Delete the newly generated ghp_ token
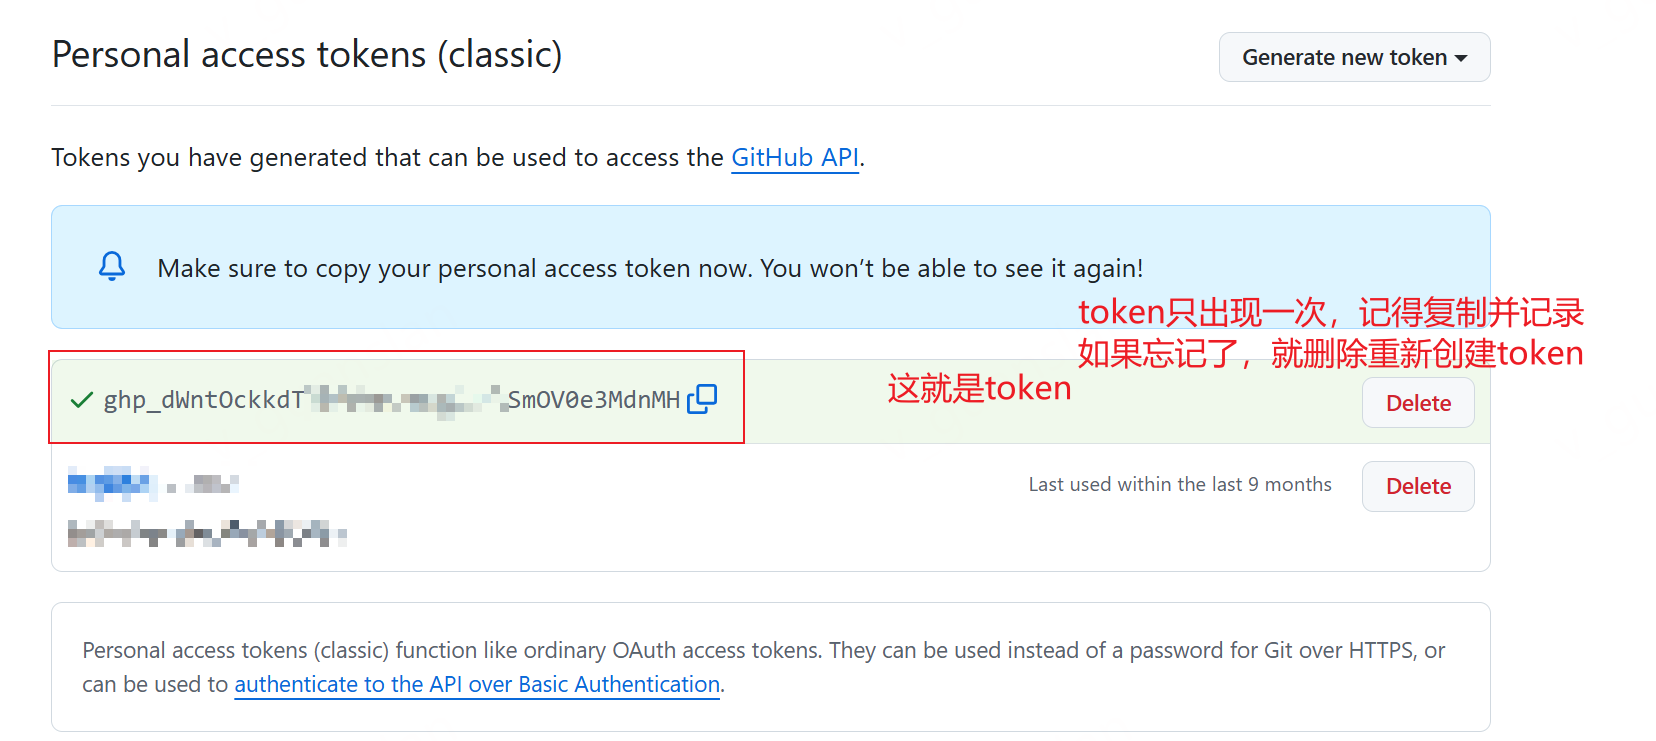This screenshot has width=1656, height=741. (x=1417, y=403)
